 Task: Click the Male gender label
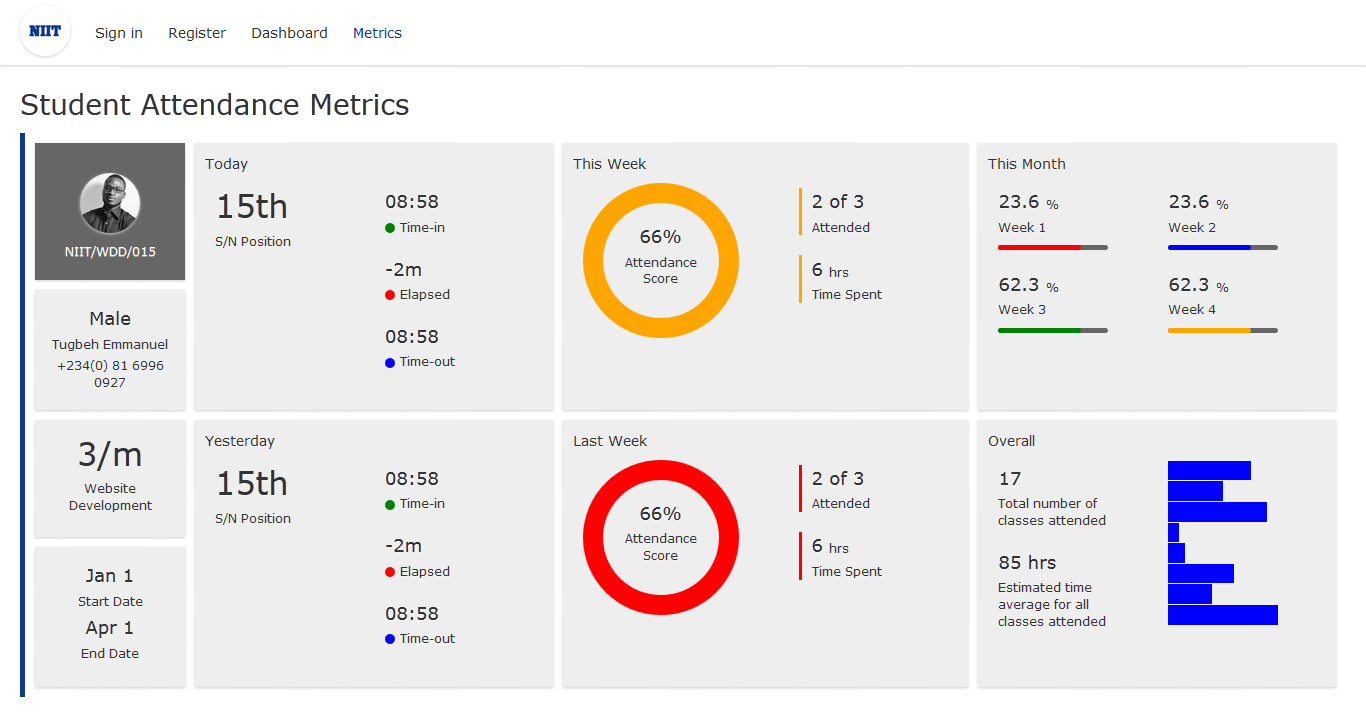110,319
